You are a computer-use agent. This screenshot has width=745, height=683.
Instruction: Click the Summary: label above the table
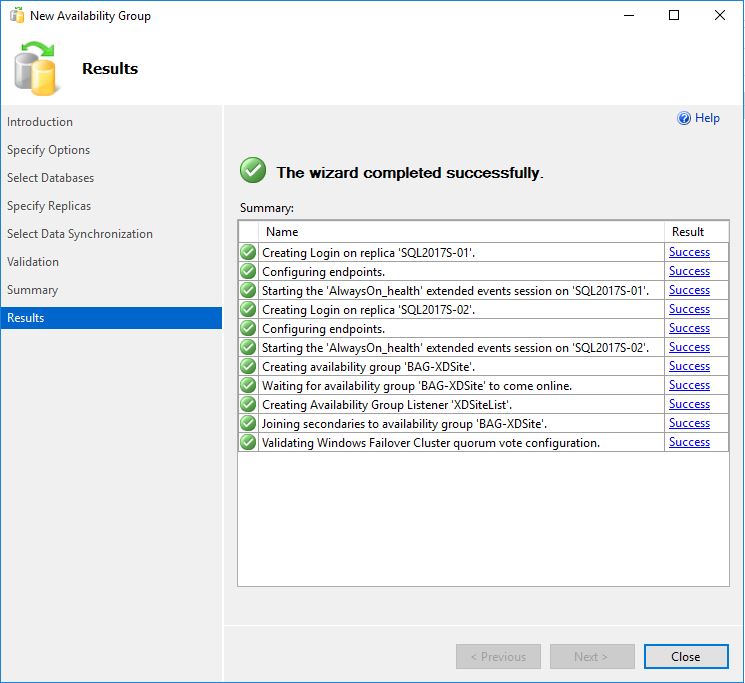pyautogui.click(x=267, y=208)
